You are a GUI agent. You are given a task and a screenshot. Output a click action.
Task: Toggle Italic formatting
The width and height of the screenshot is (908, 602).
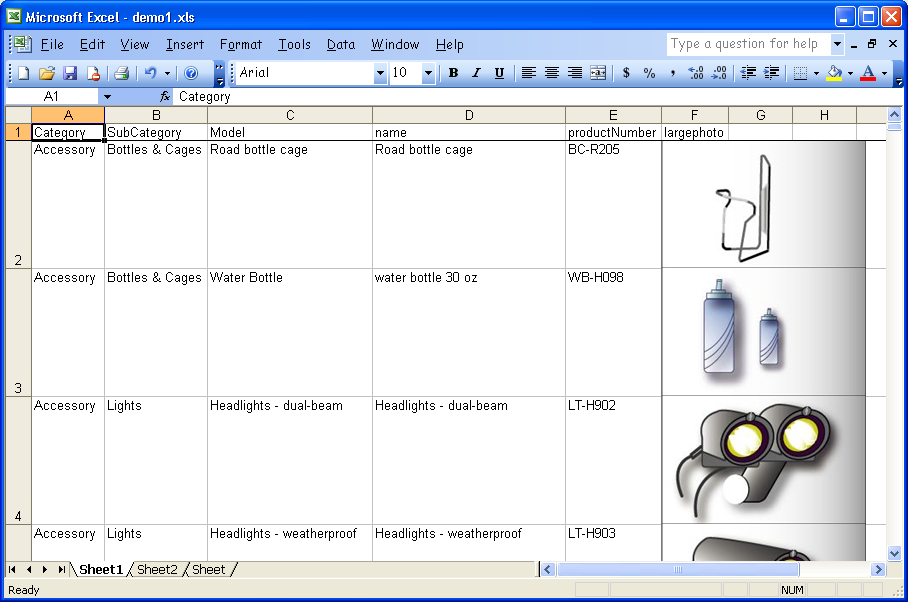[x=476, y=73]
